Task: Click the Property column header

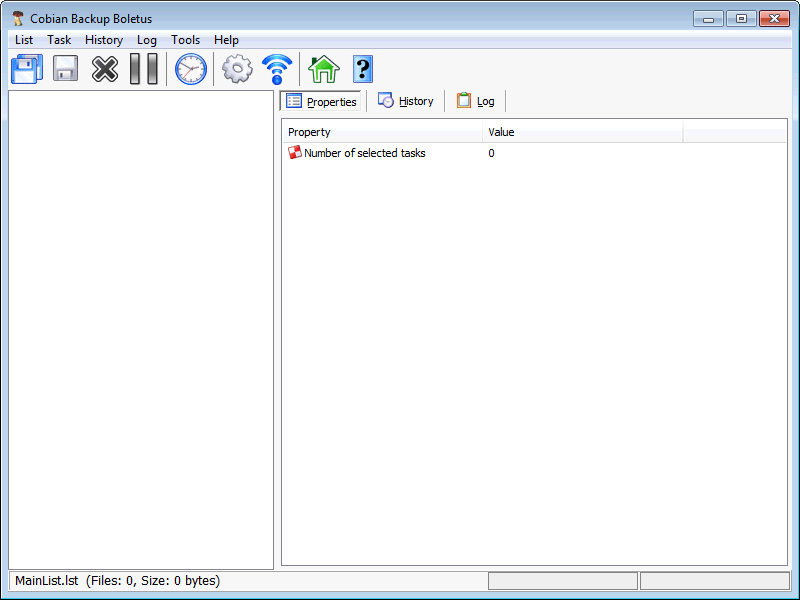Action: (x=382, y=132)
